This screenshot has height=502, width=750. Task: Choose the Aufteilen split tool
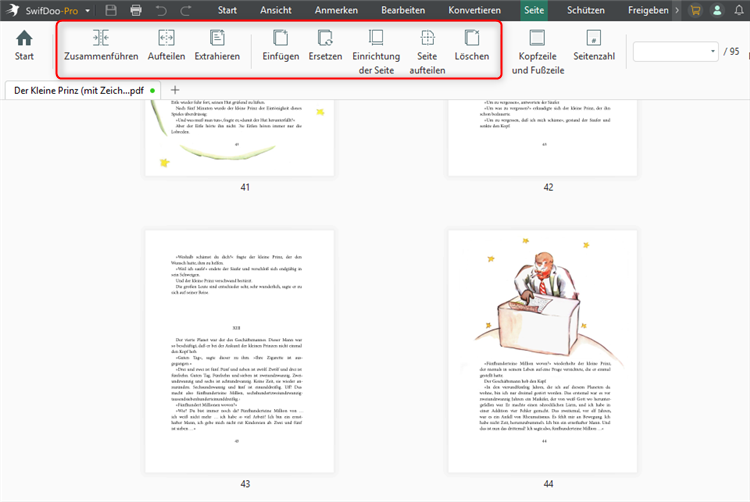(x=166, y=46)
